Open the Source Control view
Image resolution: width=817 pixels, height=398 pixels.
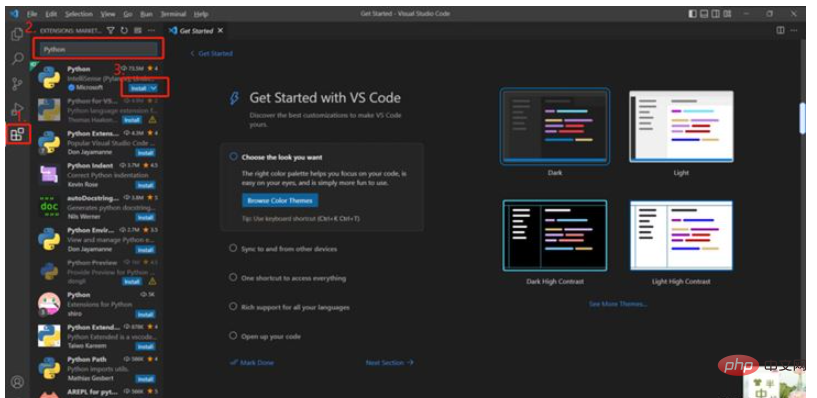pyautogui.click(x=17, y=83)
